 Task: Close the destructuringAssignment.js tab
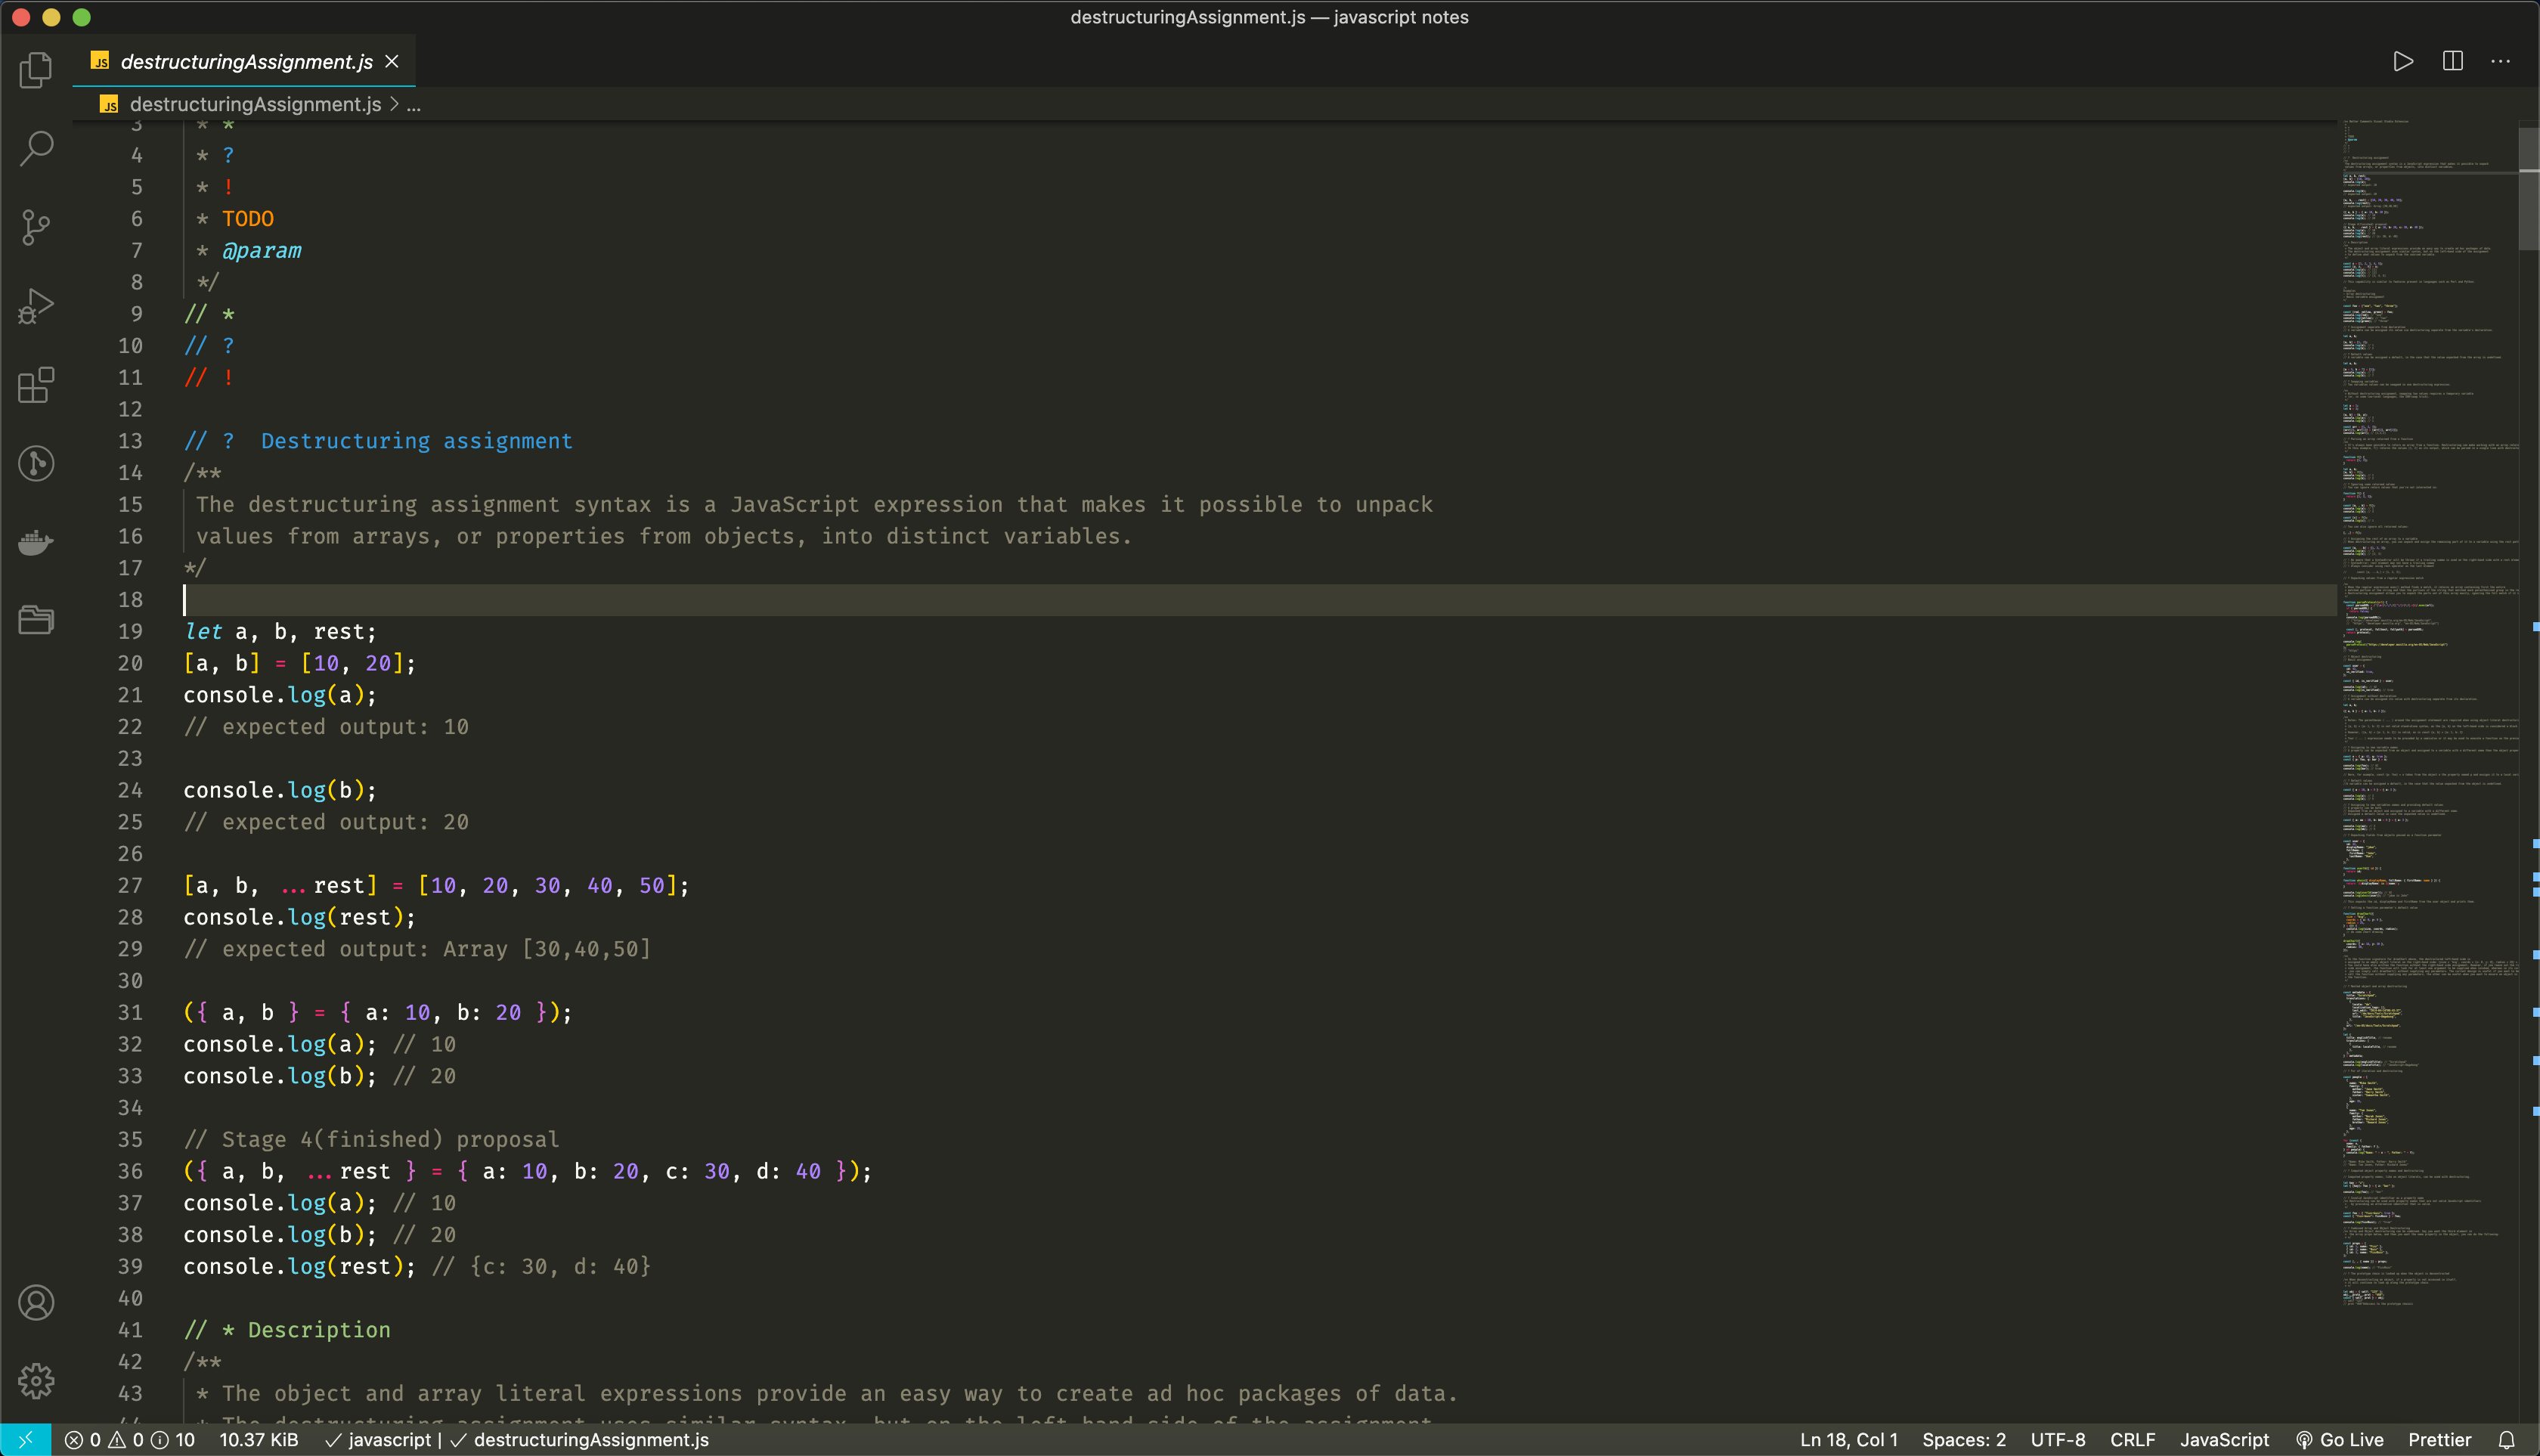point(392,62)
